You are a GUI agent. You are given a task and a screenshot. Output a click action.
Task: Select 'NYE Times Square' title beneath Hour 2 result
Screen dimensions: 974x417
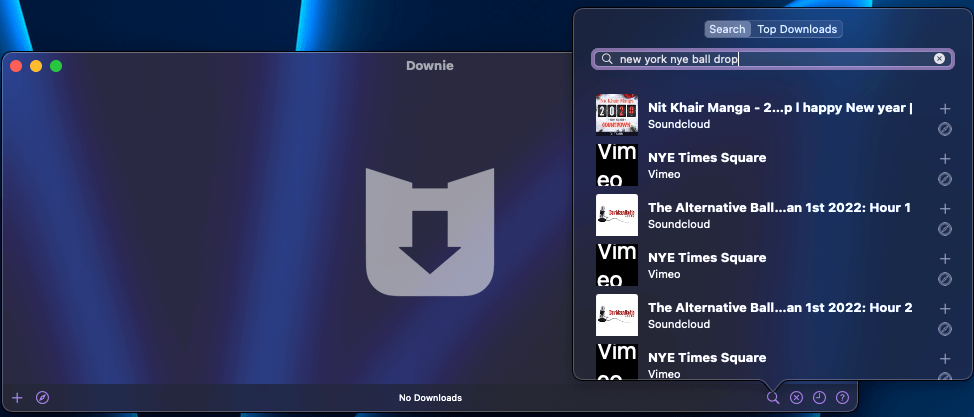tap(707, 358)
